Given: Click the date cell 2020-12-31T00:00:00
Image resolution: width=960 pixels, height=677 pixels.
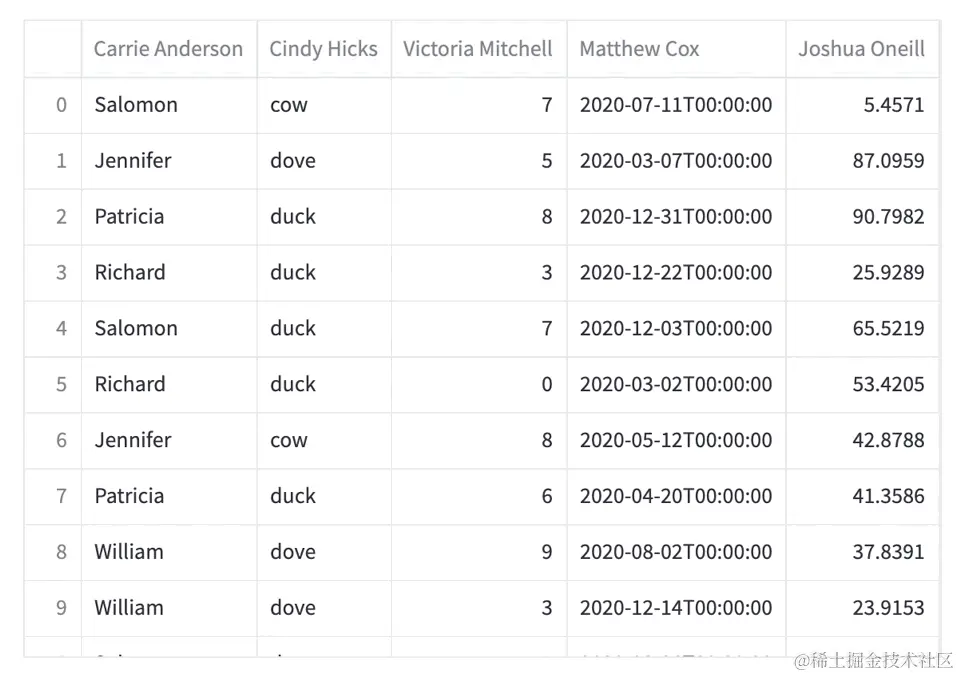Looking at the screenshot, I should 676,217.
